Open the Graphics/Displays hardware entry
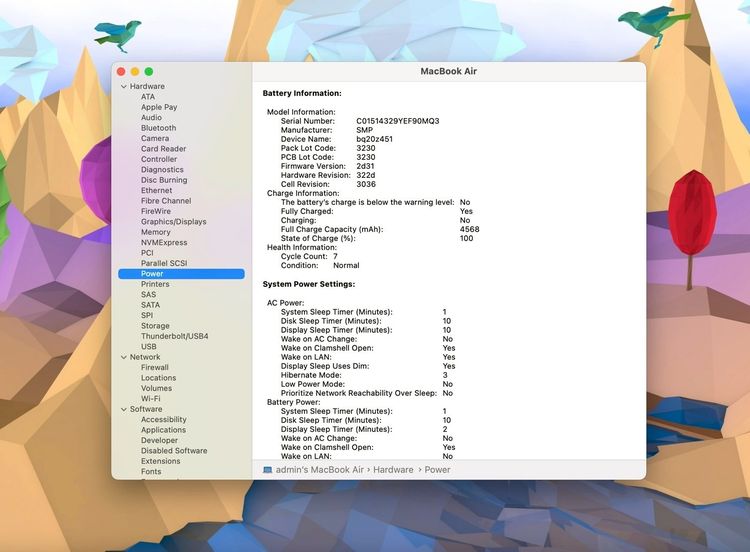 click(x=174, y=221)
